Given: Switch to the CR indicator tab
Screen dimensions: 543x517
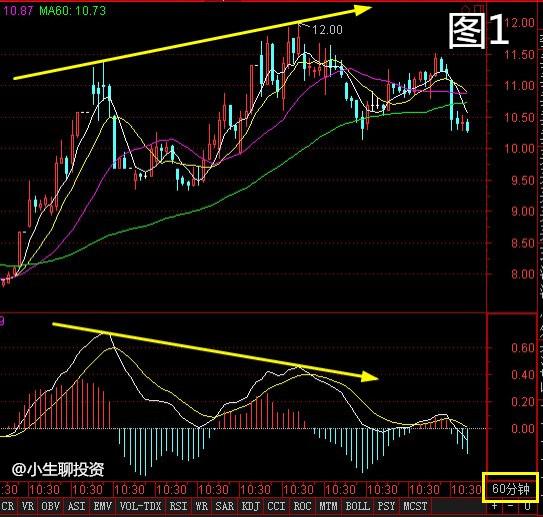Looking at the screenshot, I should (x=8, y=506).
